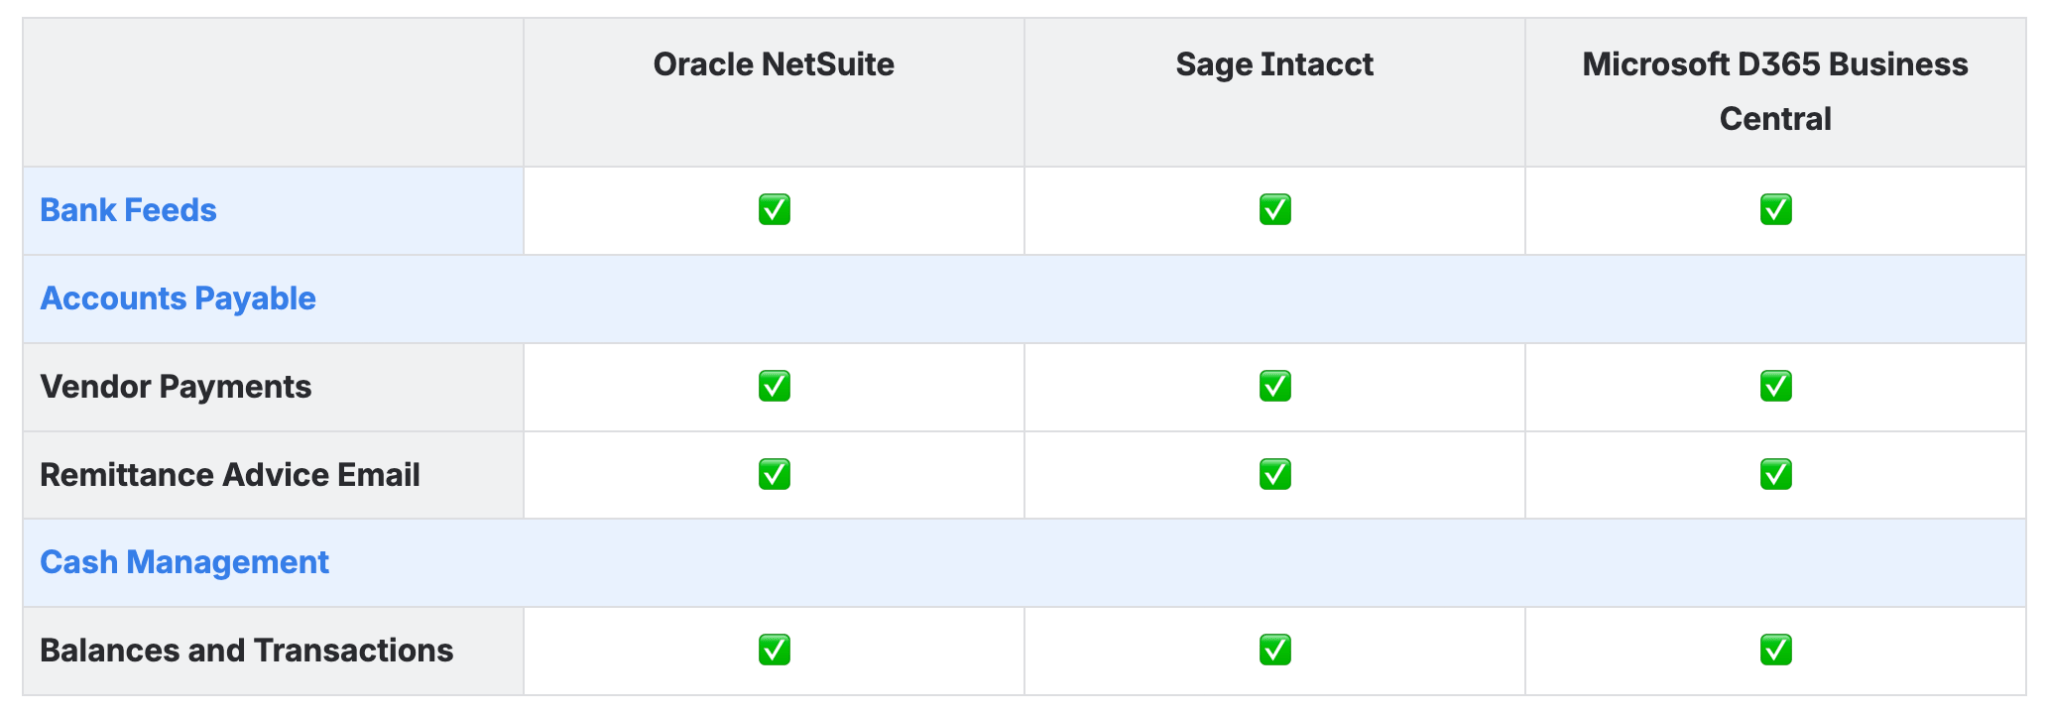Open the Accounts Payable link
The height and width of the screenshot is (714, 2047).
tap(178, 298)
